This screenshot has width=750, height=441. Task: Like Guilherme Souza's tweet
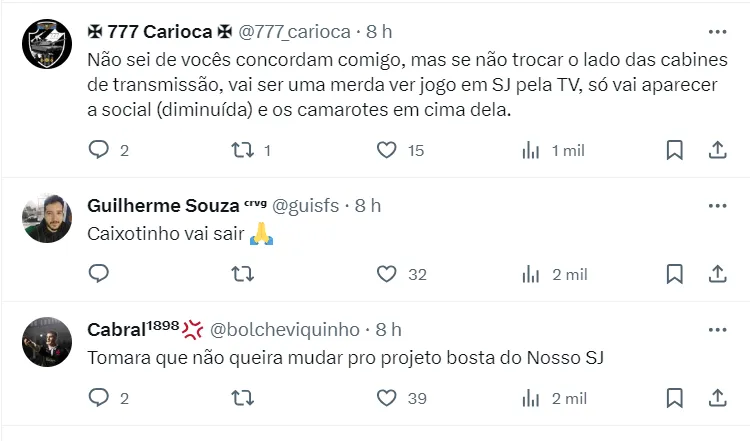(x=387, y=274)
